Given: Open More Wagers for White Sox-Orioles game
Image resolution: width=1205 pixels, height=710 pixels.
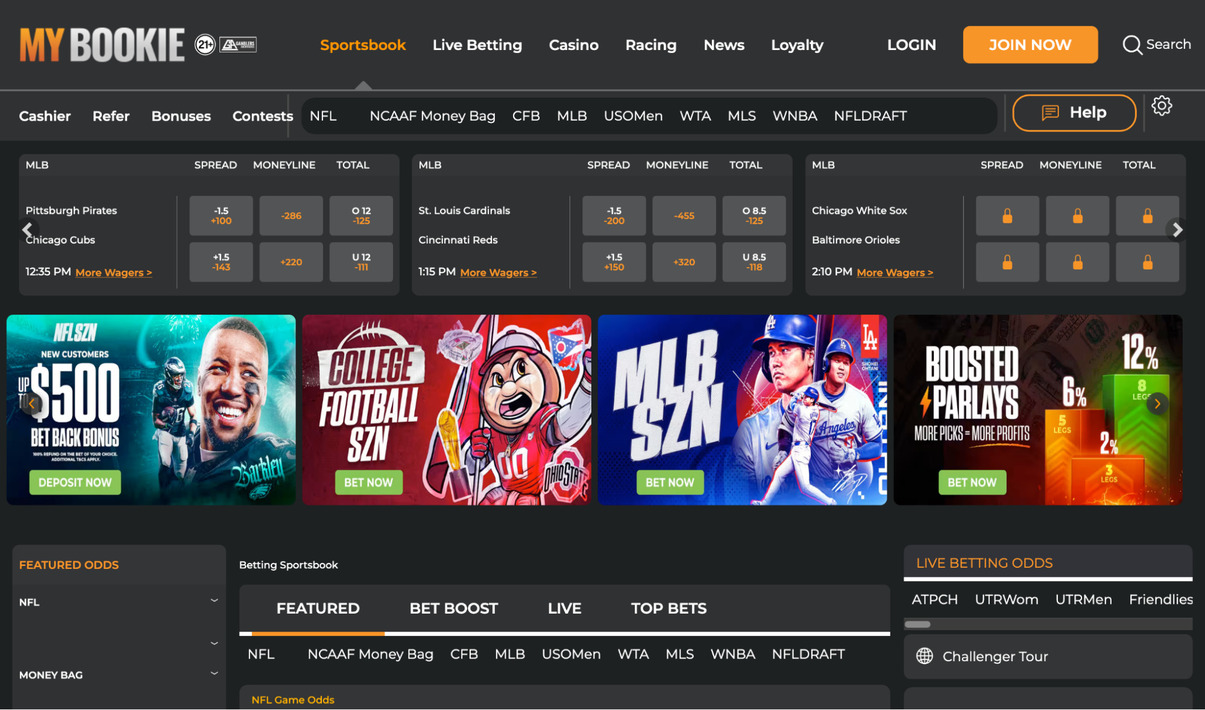Looking at the screenshot, I should (894, 272).
